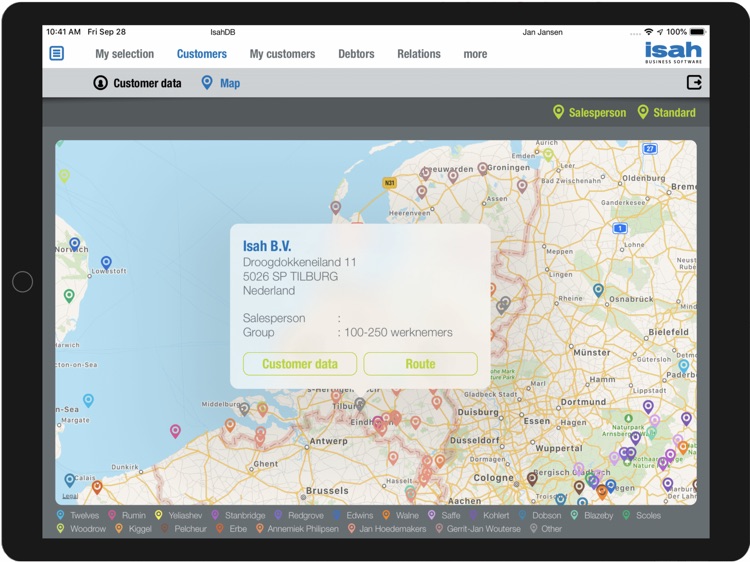
Task: Click the Customer data person icon
Action: point(100,83)
